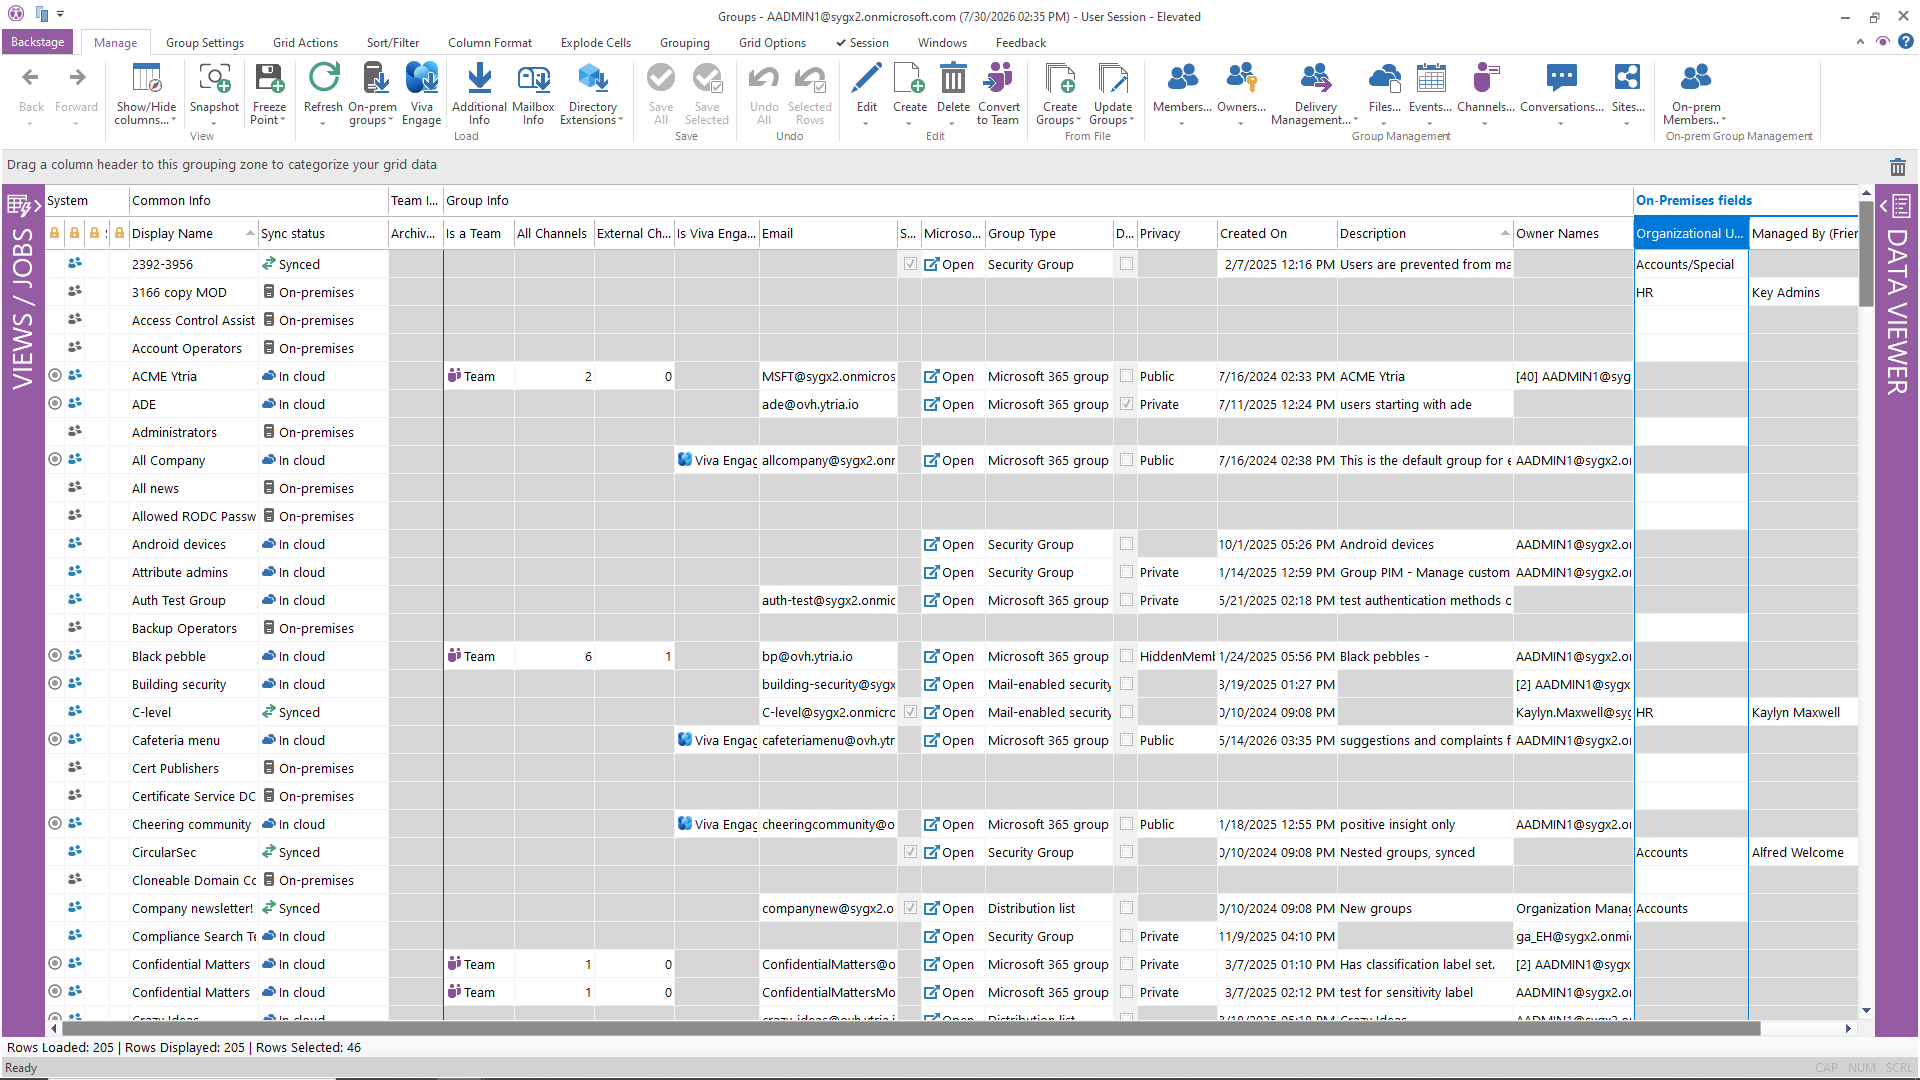Clear grouping zone with trash icon
Image resolution: width=1920 pixels, height=1080 pixels.
pos(1897,167)
